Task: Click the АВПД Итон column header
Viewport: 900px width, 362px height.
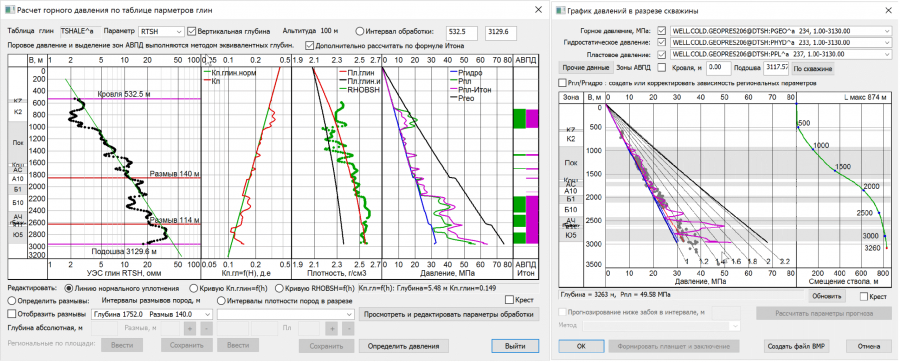Action: click(x=526, y=268)
